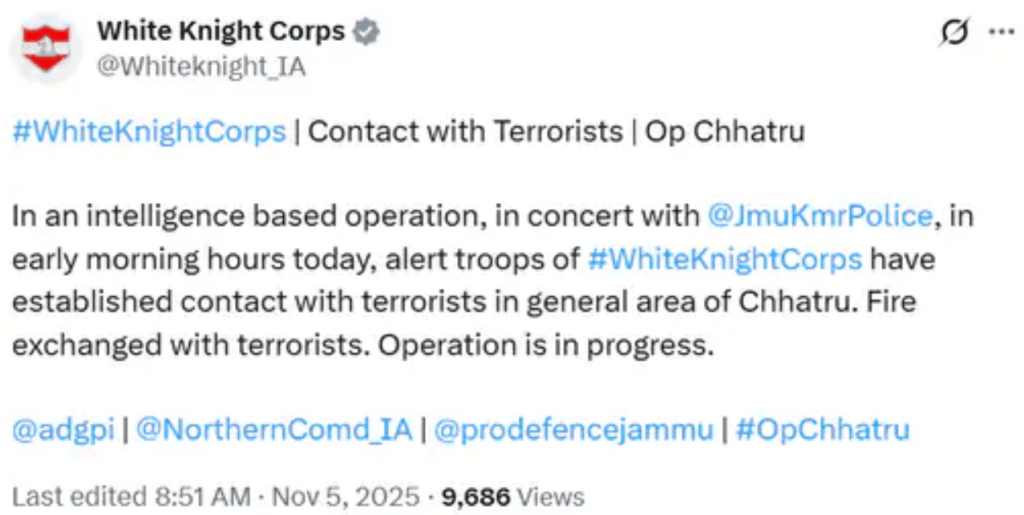Image resolution: width=1024 pixels, height=515 pixels.
Task: Open #WhiteKnightCorps hashtag in the headline line
Action: point(150,132)
